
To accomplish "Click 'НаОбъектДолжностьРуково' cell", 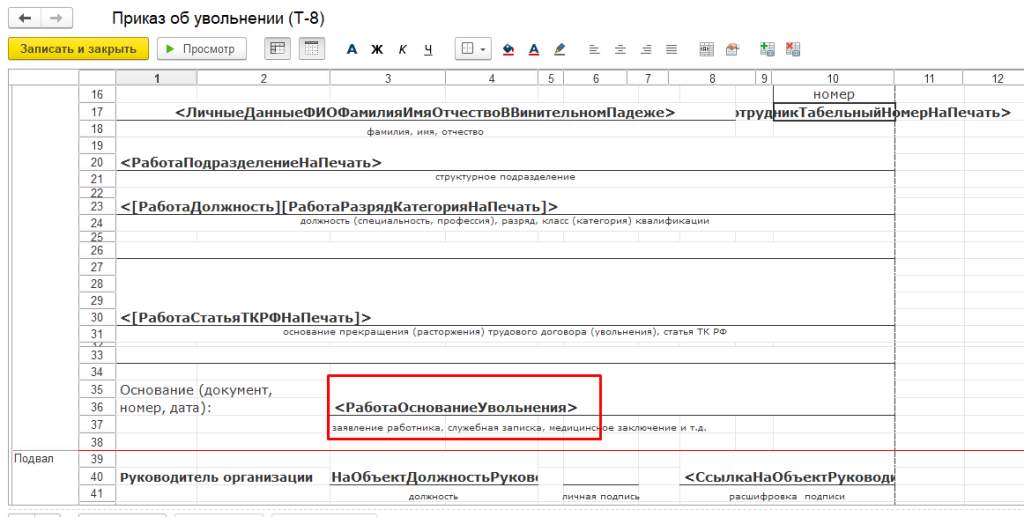I will pyautogui.click(x=434, y=477).
